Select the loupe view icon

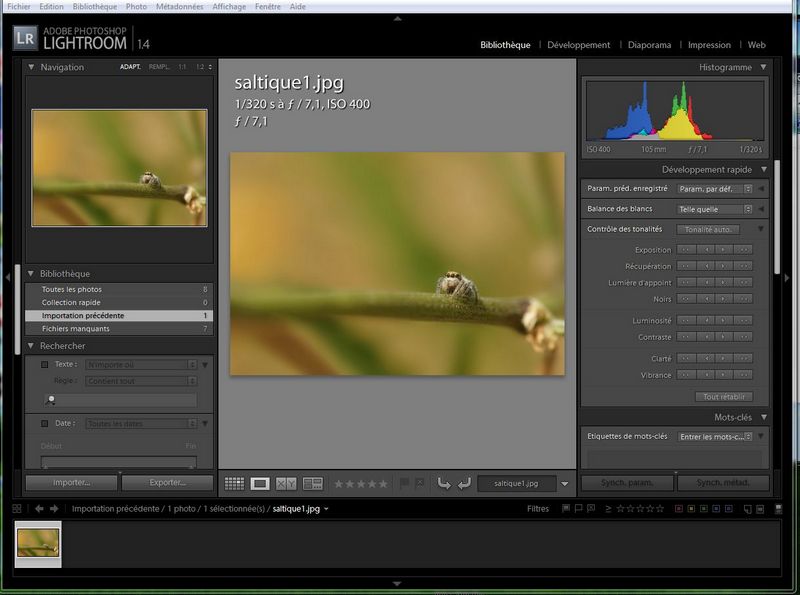coord(260,484)
